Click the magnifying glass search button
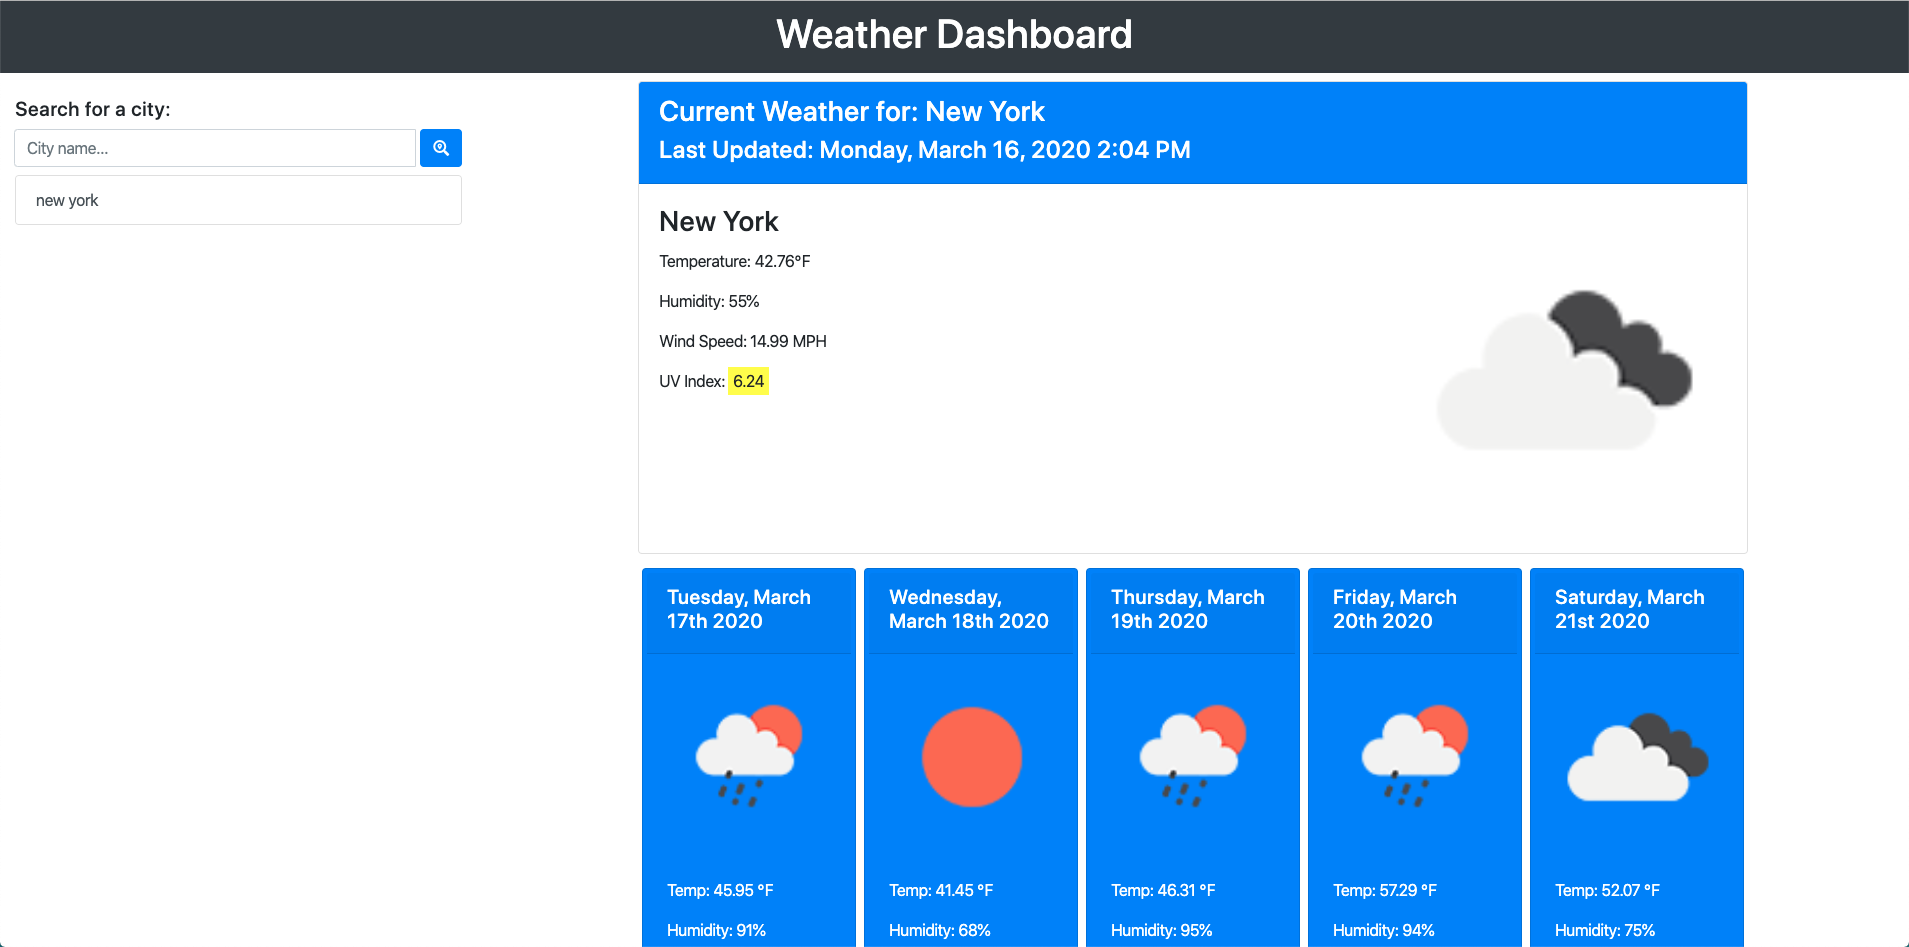The image size is (1909, 947). point(440,148)
